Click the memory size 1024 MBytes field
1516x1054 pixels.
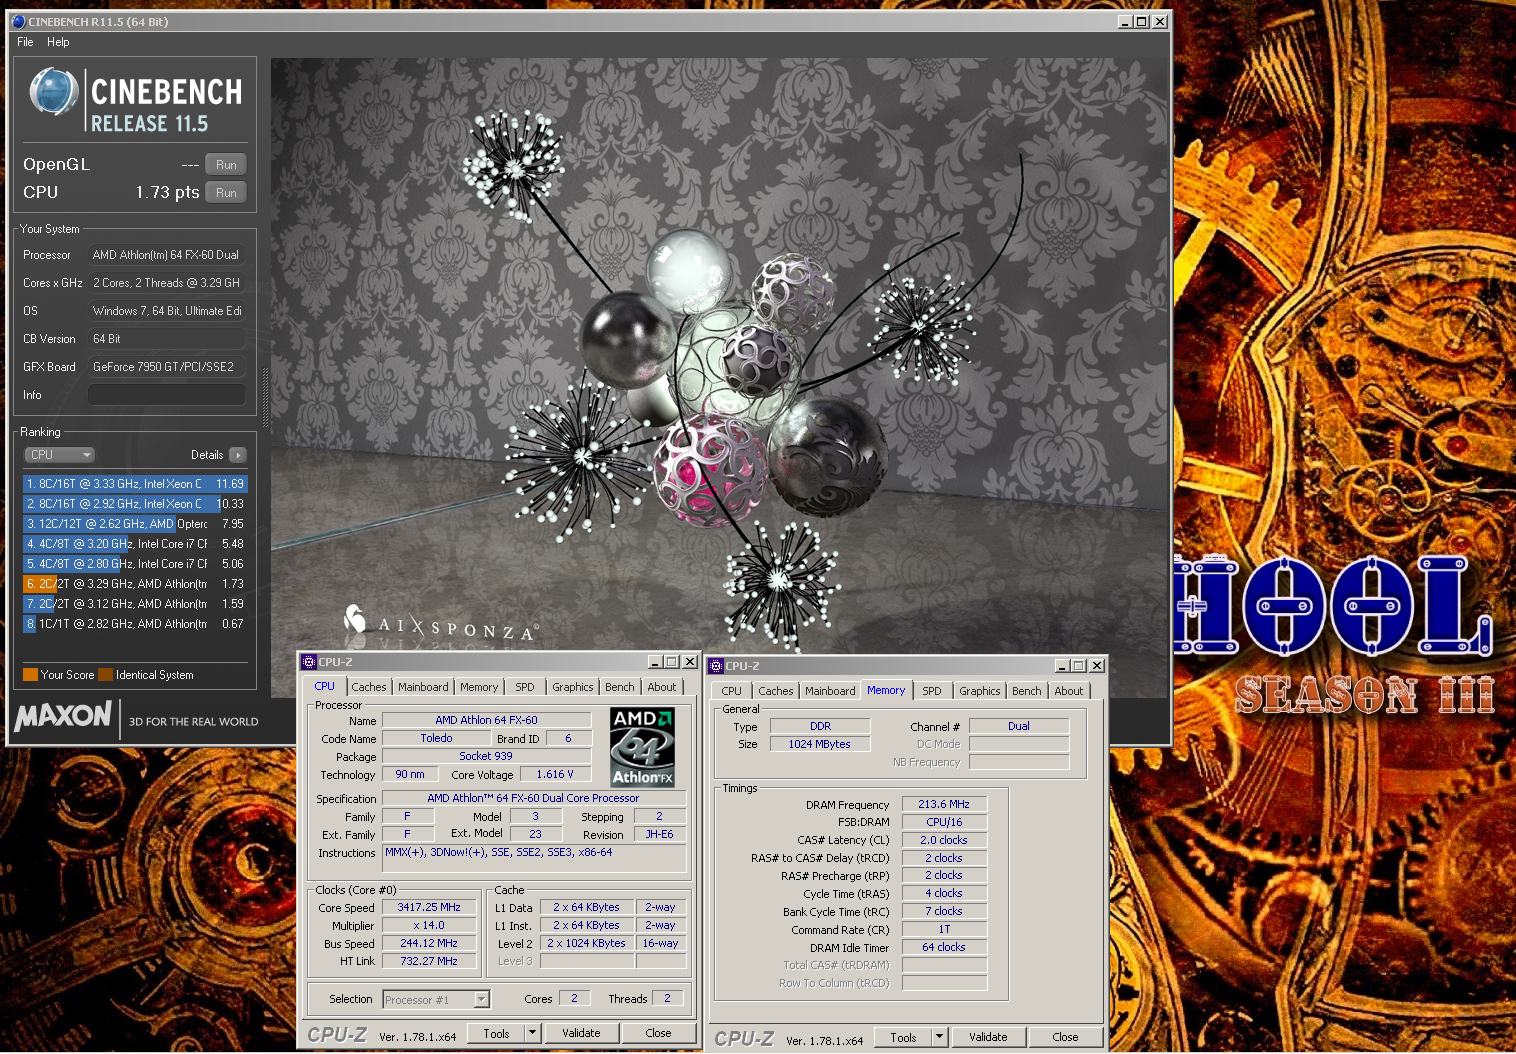coord(819,744)
